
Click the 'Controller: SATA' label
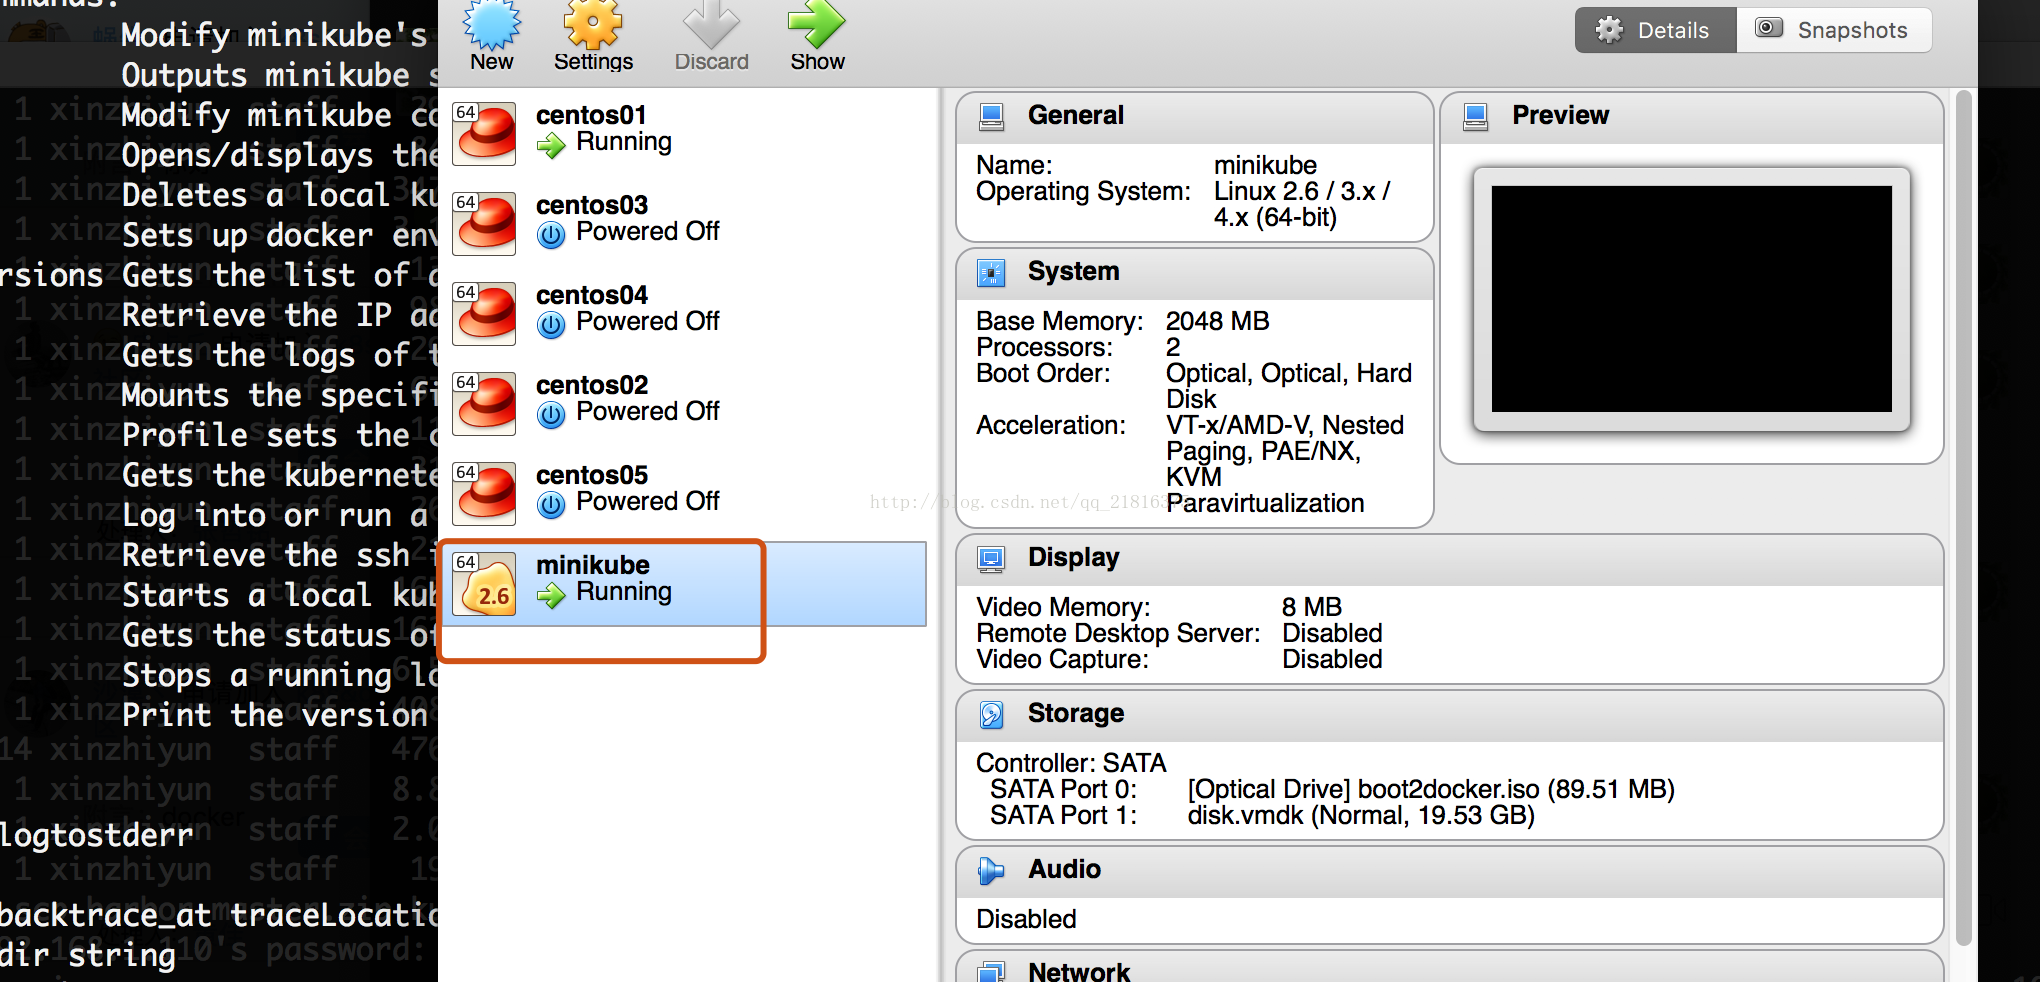click(1071, 763)
